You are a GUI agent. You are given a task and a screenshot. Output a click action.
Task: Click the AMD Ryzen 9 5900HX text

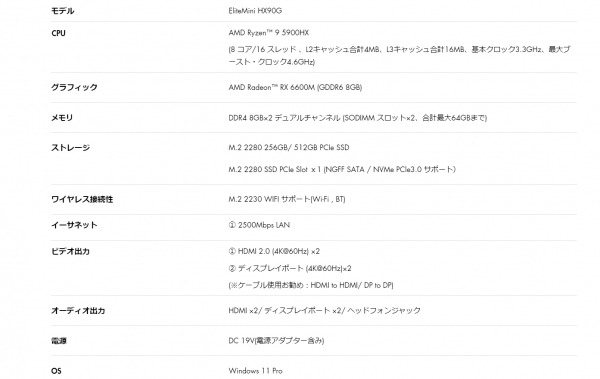coord(269,33)
